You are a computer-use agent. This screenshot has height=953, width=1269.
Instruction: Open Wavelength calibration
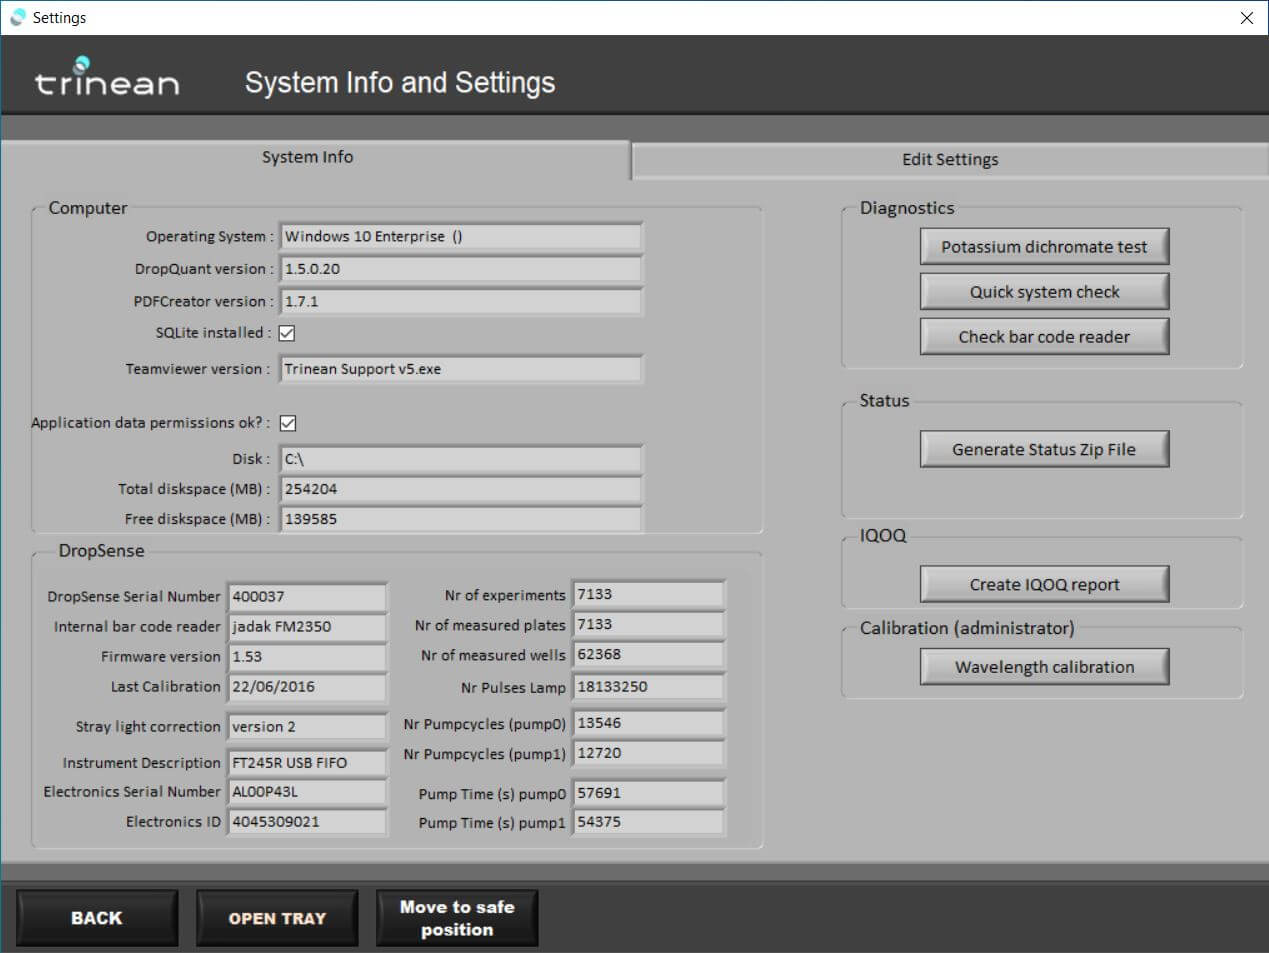1043,667
